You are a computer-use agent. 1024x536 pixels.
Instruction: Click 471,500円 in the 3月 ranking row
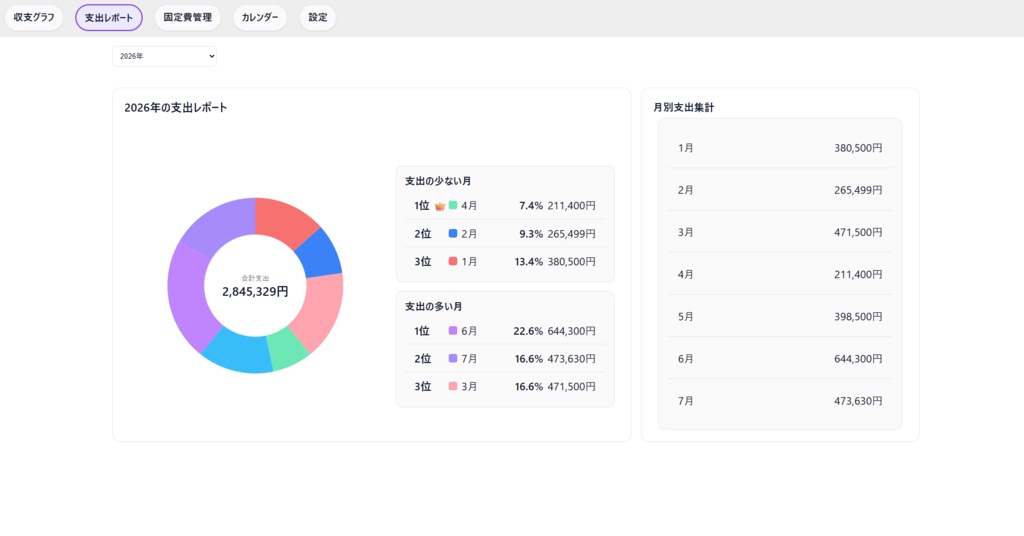pos(571,386)
